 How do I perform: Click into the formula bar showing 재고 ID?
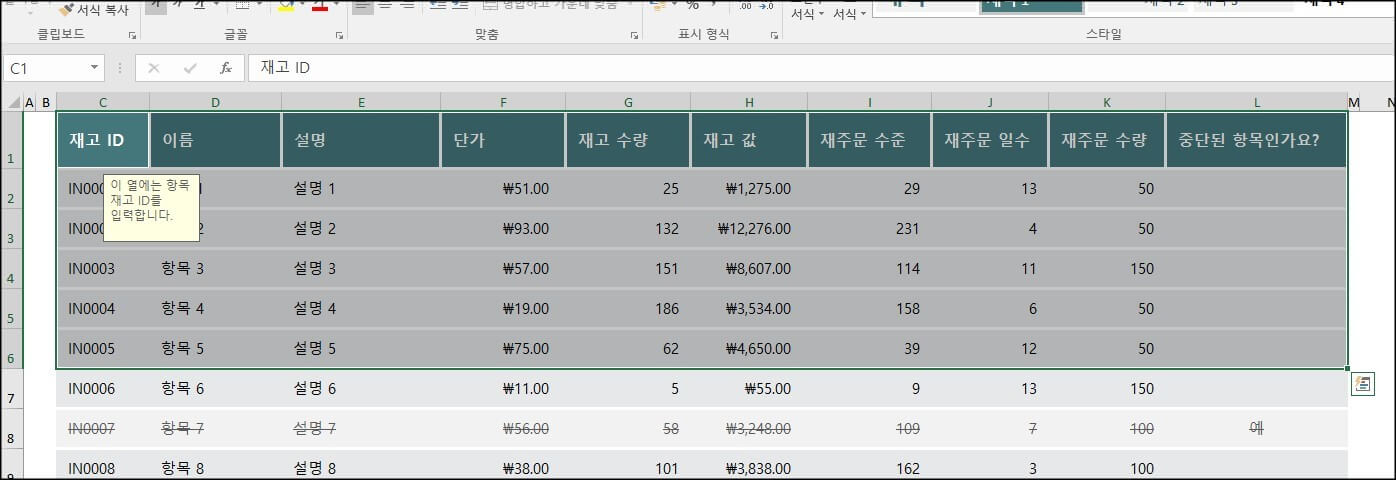(820, 68)
